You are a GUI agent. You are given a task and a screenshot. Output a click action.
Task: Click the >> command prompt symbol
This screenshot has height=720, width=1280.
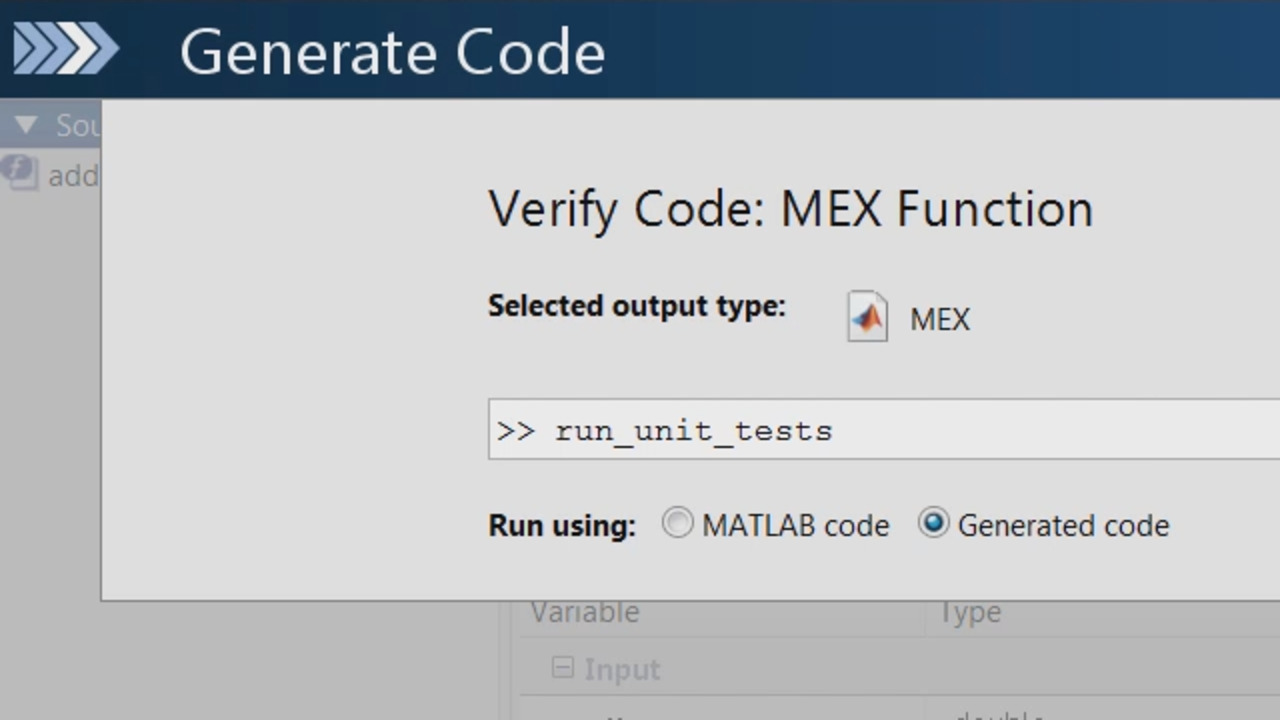[515, 430]
